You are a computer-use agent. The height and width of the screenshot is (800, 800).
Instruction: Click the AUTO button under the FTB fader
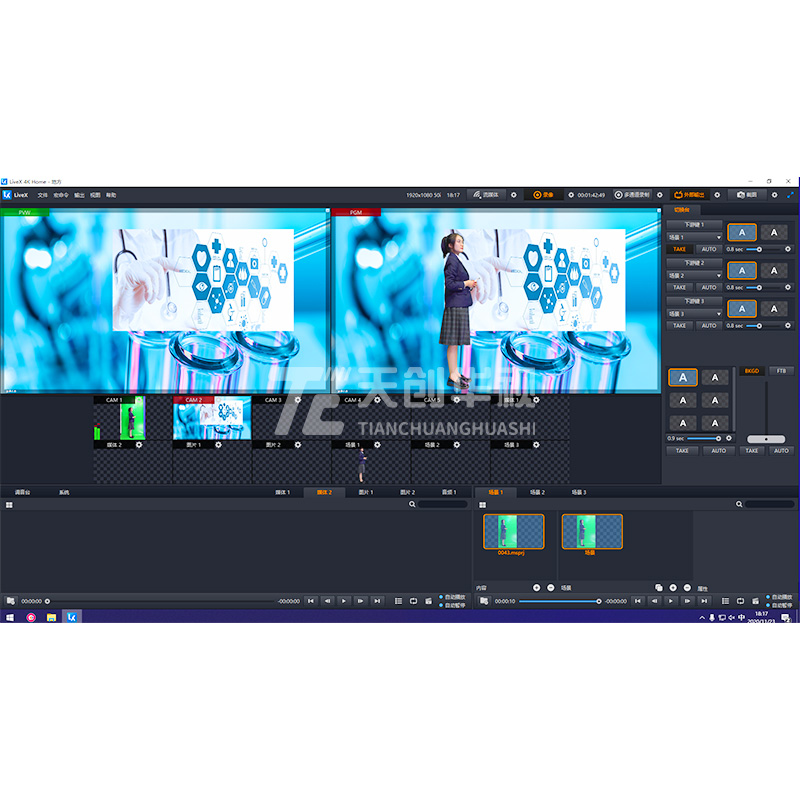[781, 451]
